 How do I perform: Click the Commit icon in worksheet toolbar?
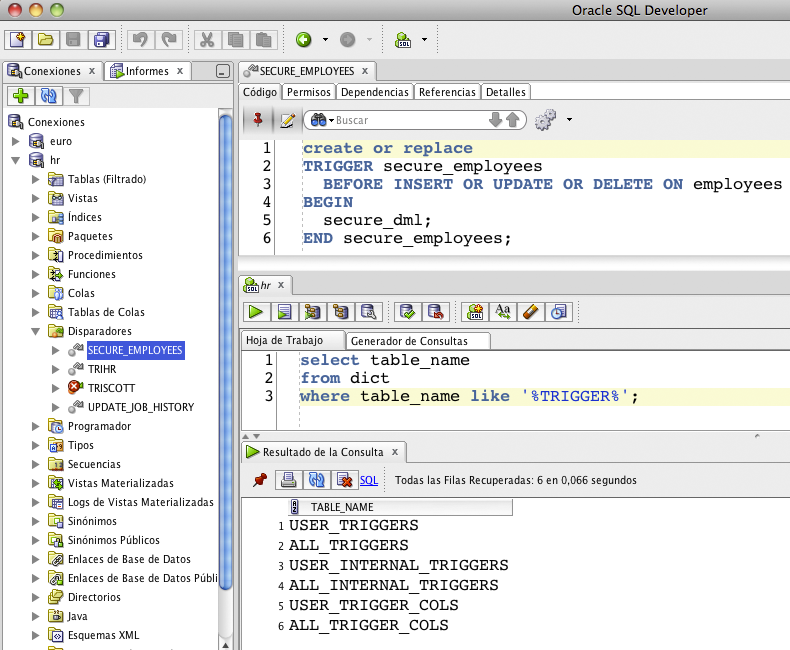(406, 311)
